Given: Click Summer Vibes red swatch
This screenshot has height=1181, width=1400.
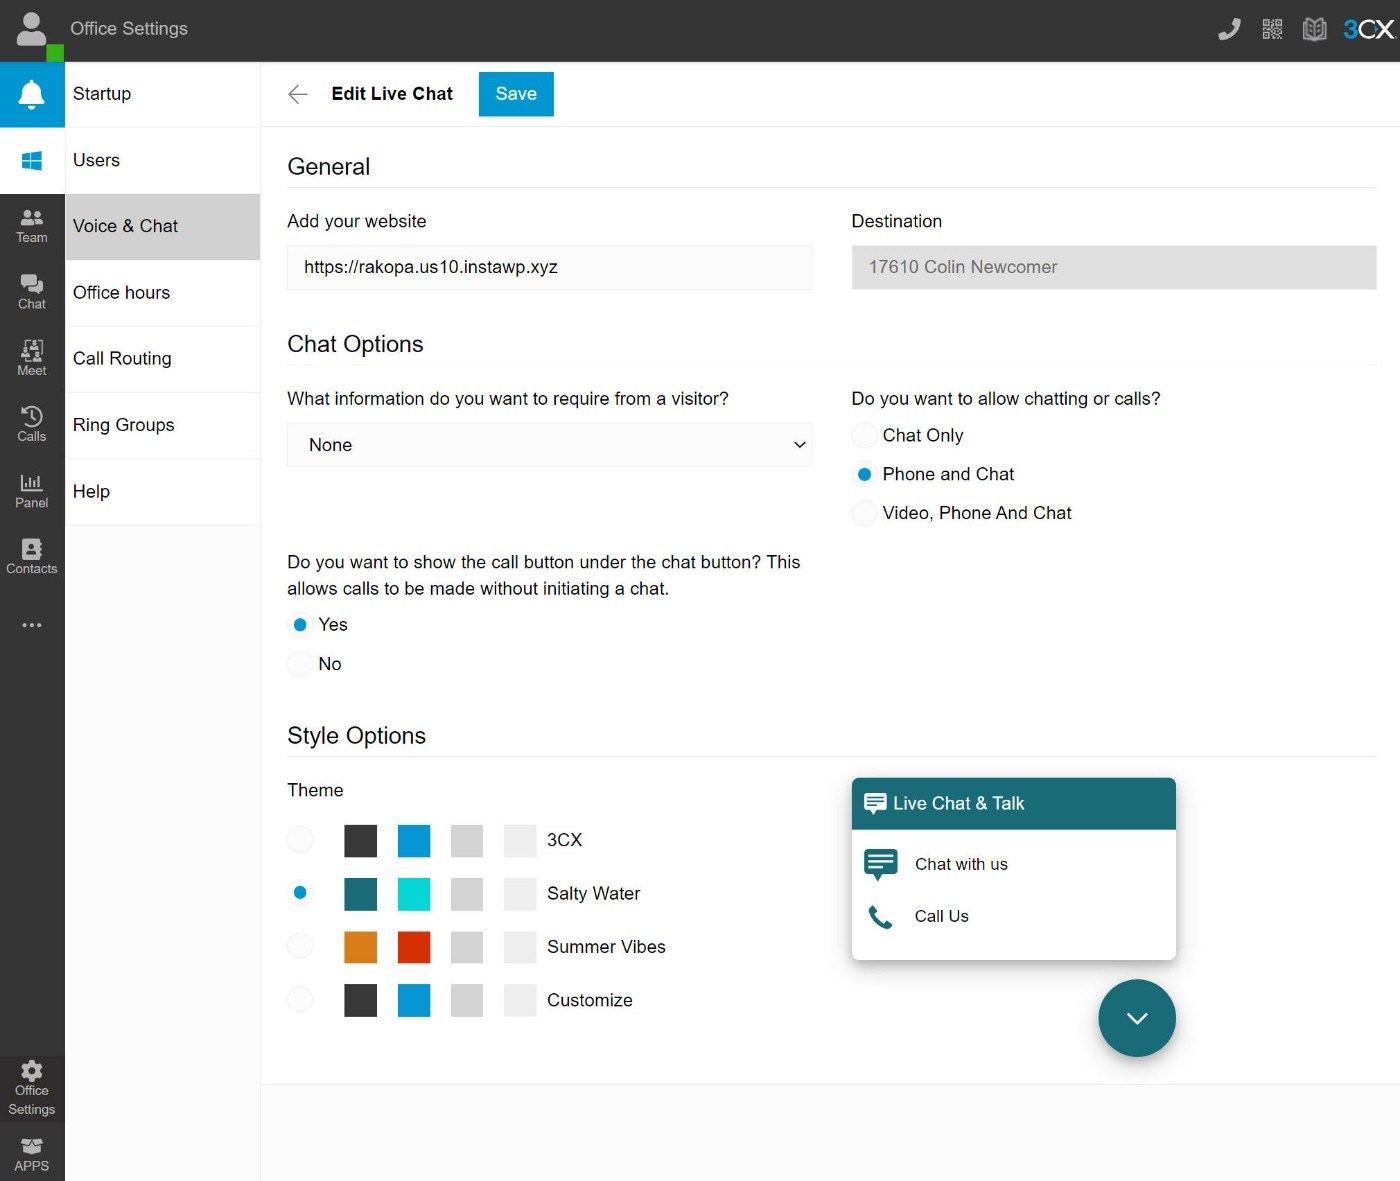Looking at the screenshot, I should (x=414, y=947).
